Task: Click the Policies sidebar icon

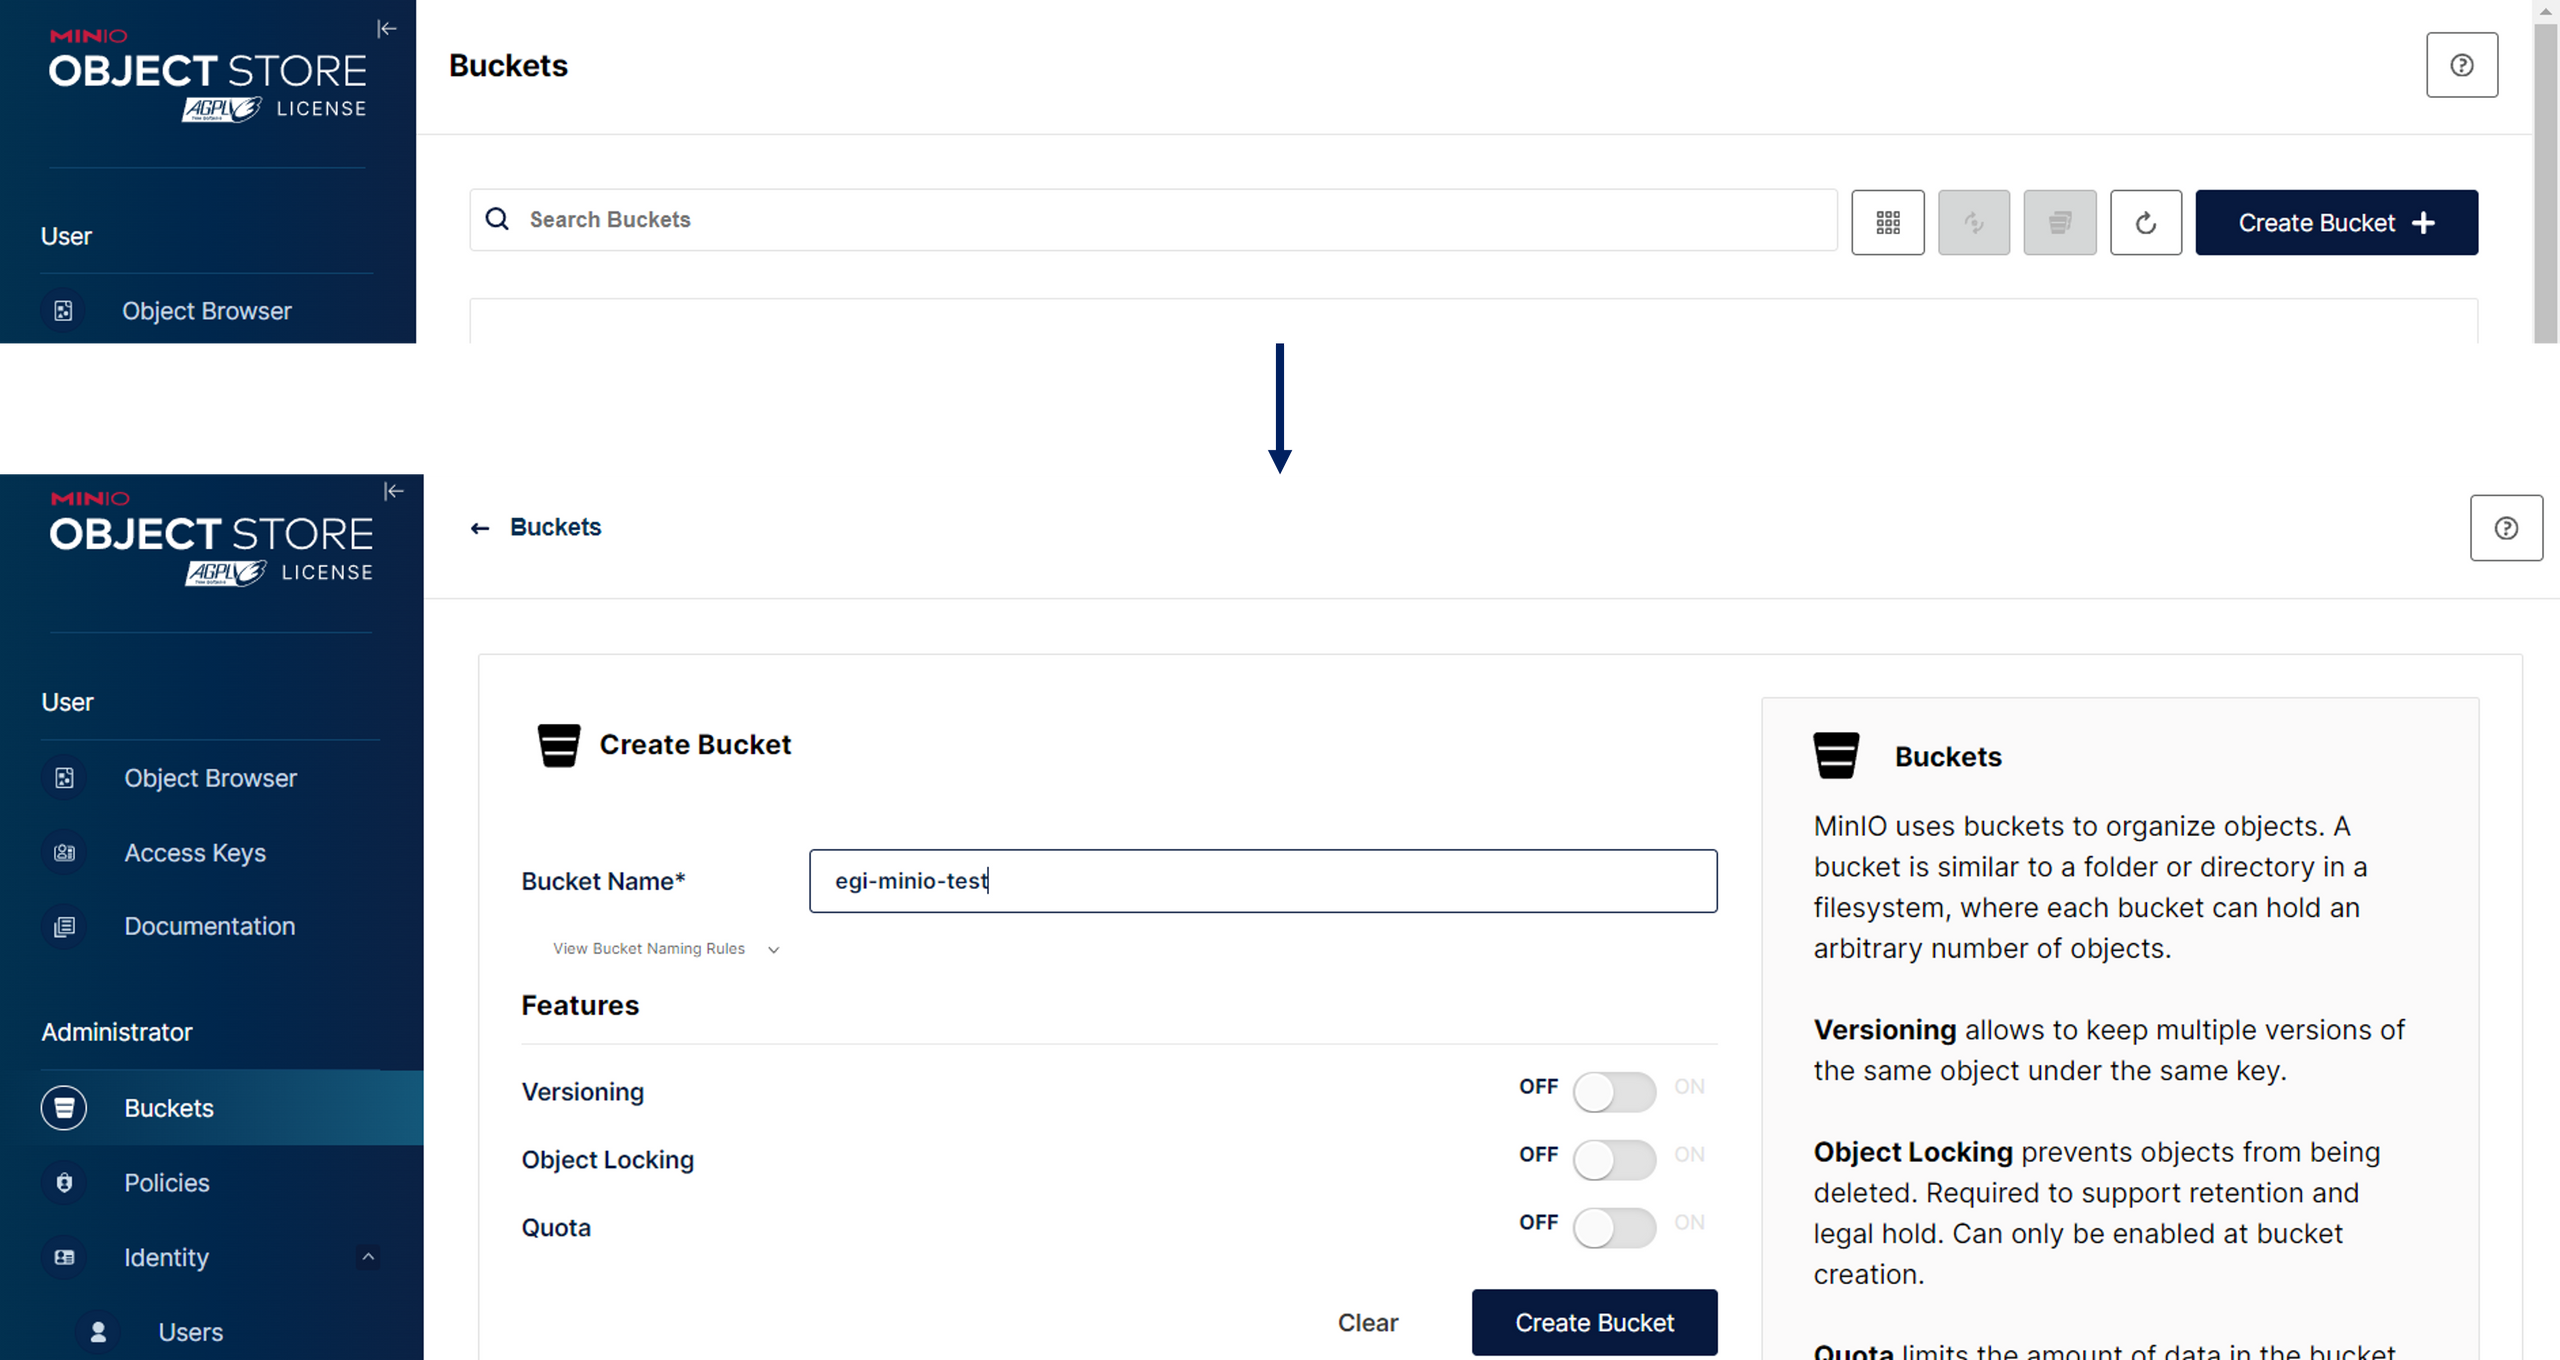Action: pos(64,1182)
